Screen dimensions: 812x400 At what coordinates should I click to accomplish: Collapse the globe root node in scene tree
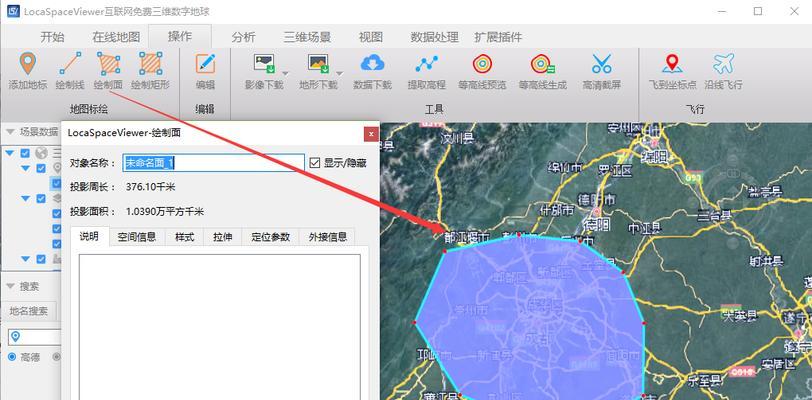(10, 153)
